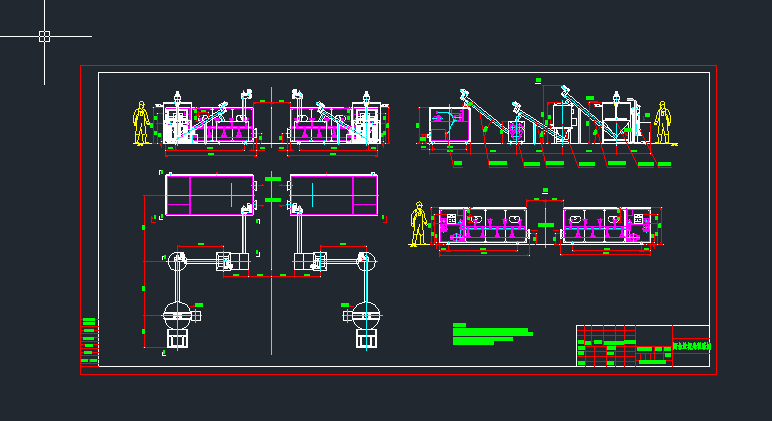Image resolution: width=772 pixels, height=421 pixels.
Task: Click the crosshair cursor pickbox square
Action: pos(44,36)
